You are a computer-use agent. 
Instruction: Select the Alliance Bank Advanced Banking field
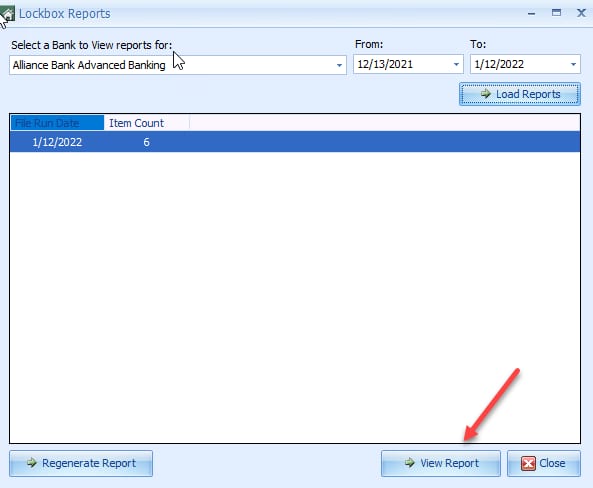coord(178,65)
